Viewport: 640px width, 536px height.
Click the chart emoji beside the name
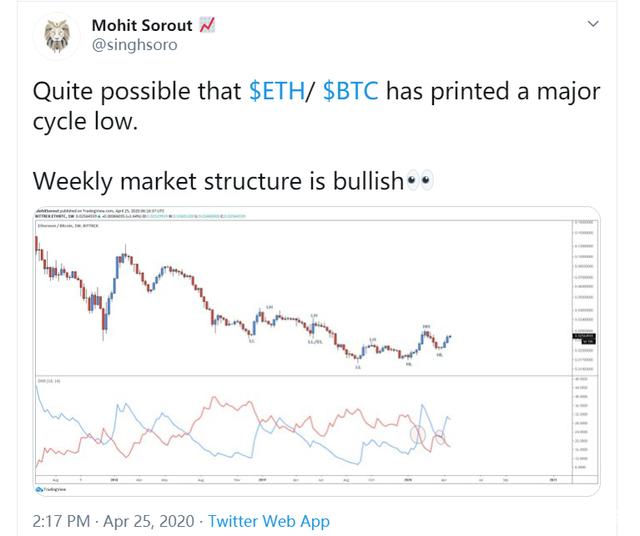point(207,25)
